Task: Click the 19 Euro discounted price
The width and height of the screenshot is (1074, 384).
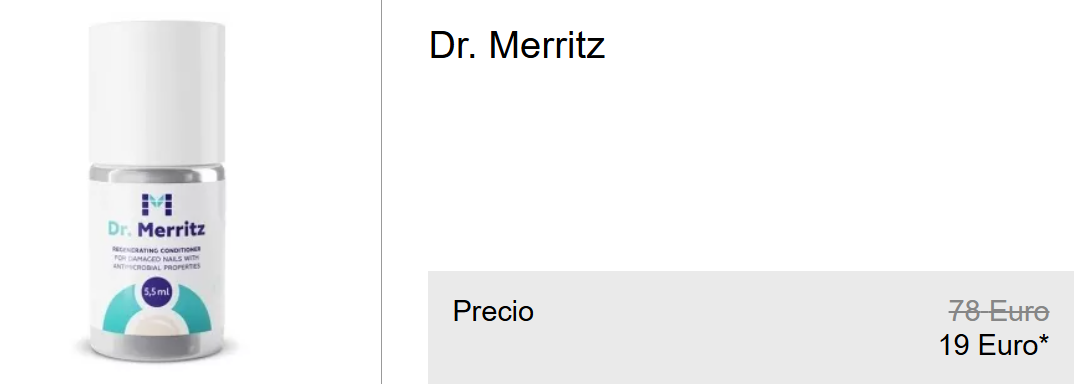Action: [988, 346]
